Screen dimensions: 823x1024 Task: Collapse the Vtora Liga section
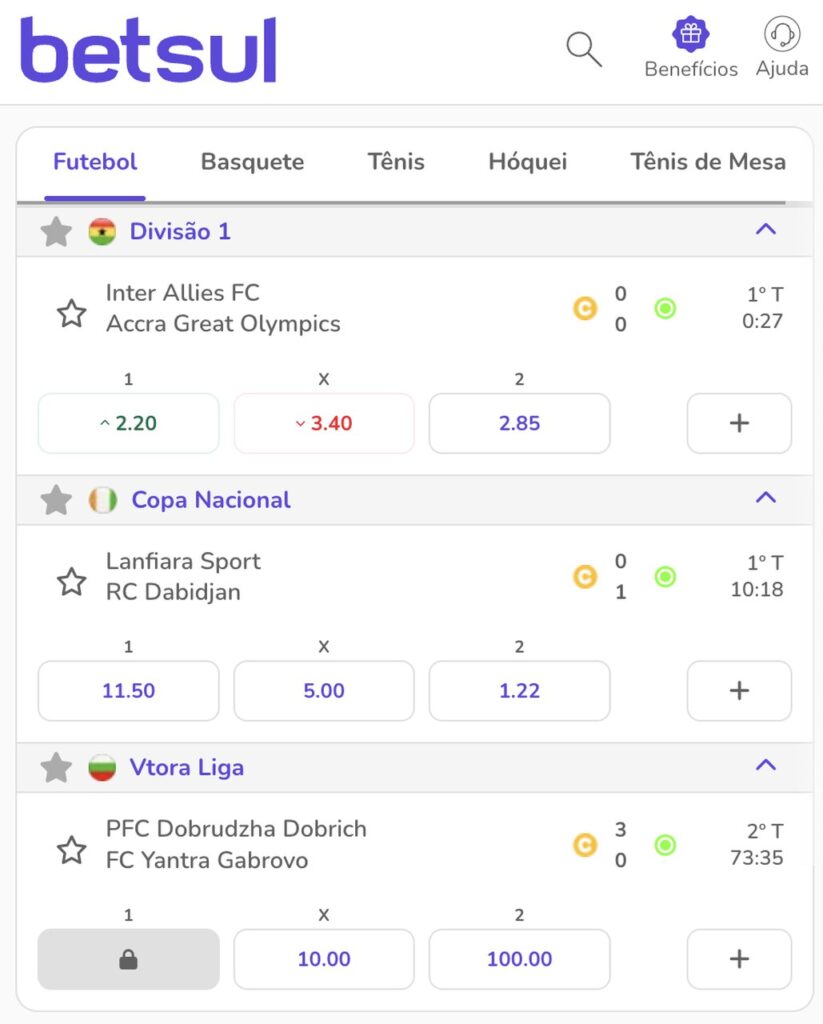[766, 765]
